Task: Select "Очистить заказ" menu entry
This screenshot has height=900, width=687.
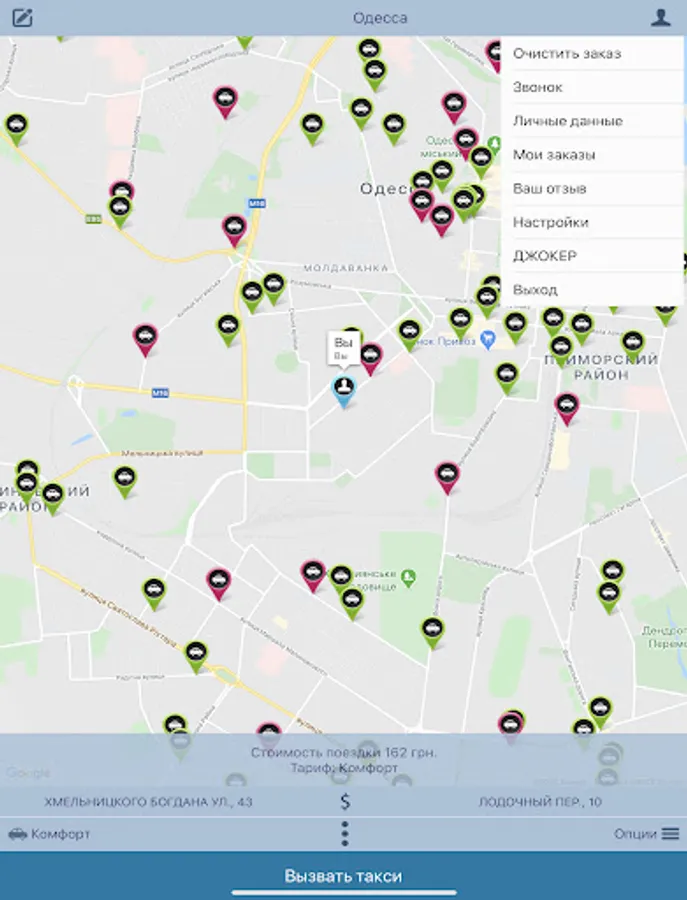Action: [x=593, y=53]
